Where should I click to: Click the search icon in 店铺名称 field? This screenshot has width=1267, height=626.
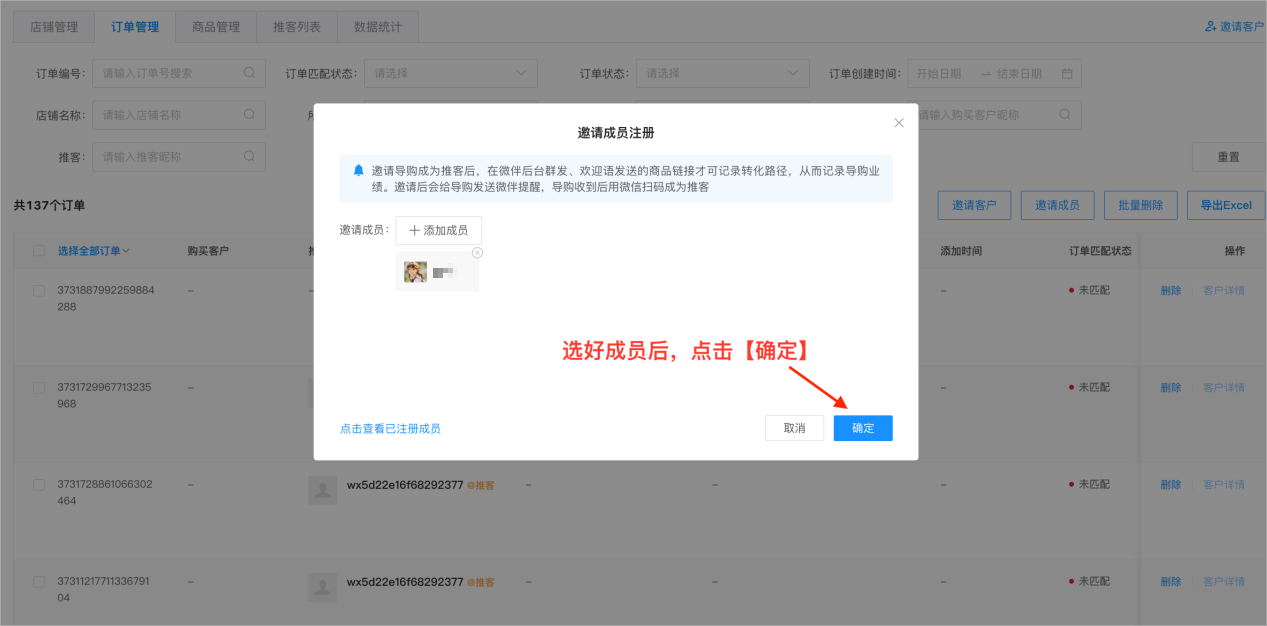(x=249, y=114)
